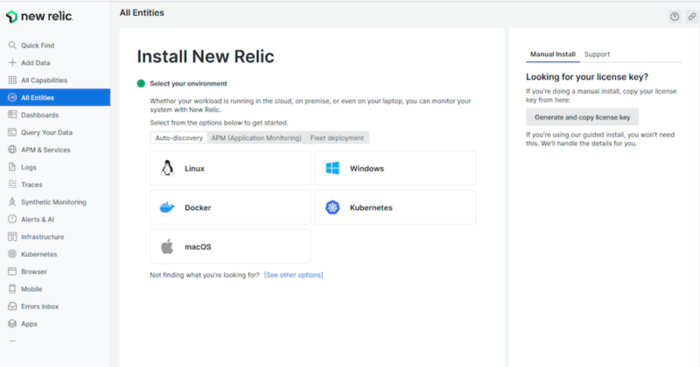This screenshot has height=367, width=700.
Task: Switch to APM (Application Monitoring) tab
Action: tap(256, 138)
